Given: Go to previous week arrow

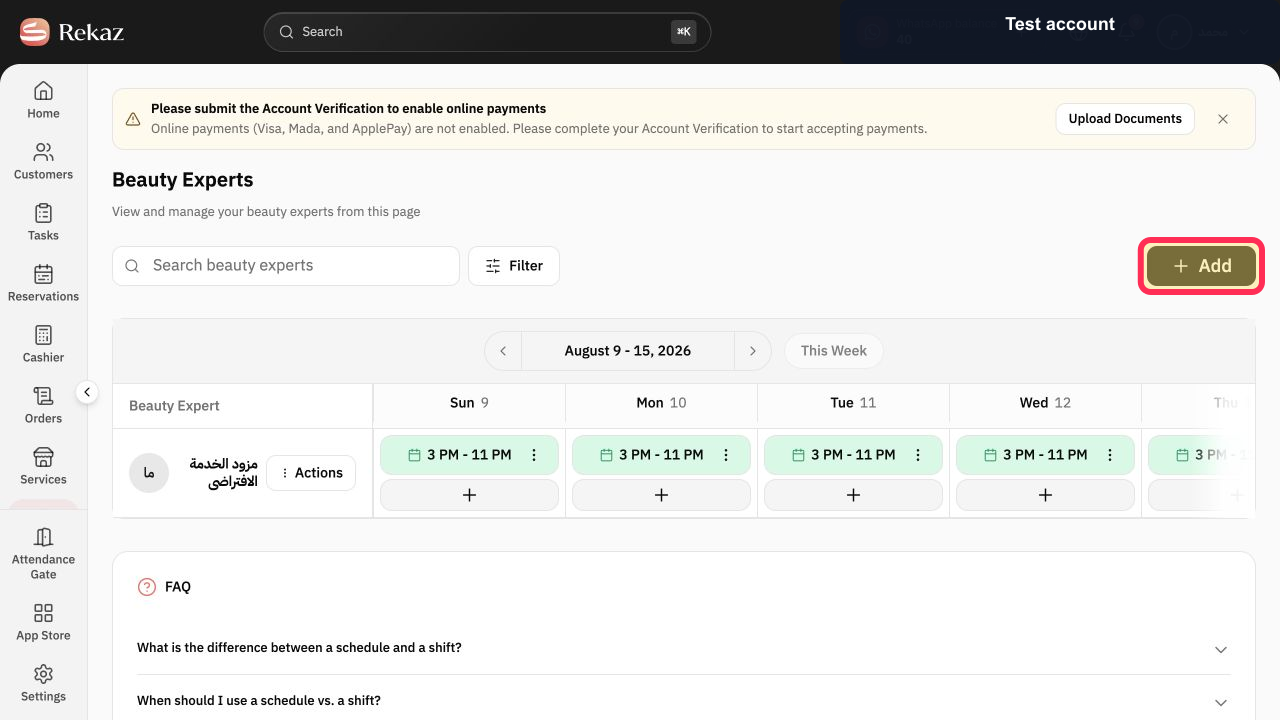Looking at the screenshot, I should (503, 351).
